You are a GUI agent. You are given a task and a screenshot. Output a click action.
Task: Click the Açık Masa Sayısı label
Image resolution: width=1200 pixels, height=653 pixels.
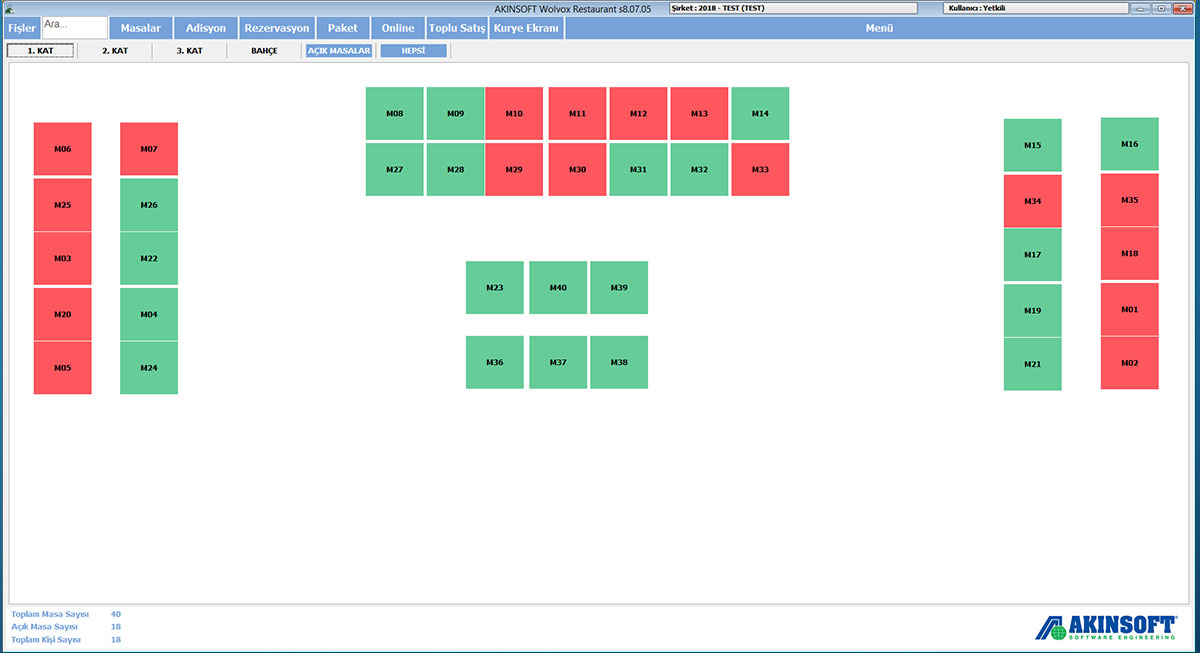(44, 627)
